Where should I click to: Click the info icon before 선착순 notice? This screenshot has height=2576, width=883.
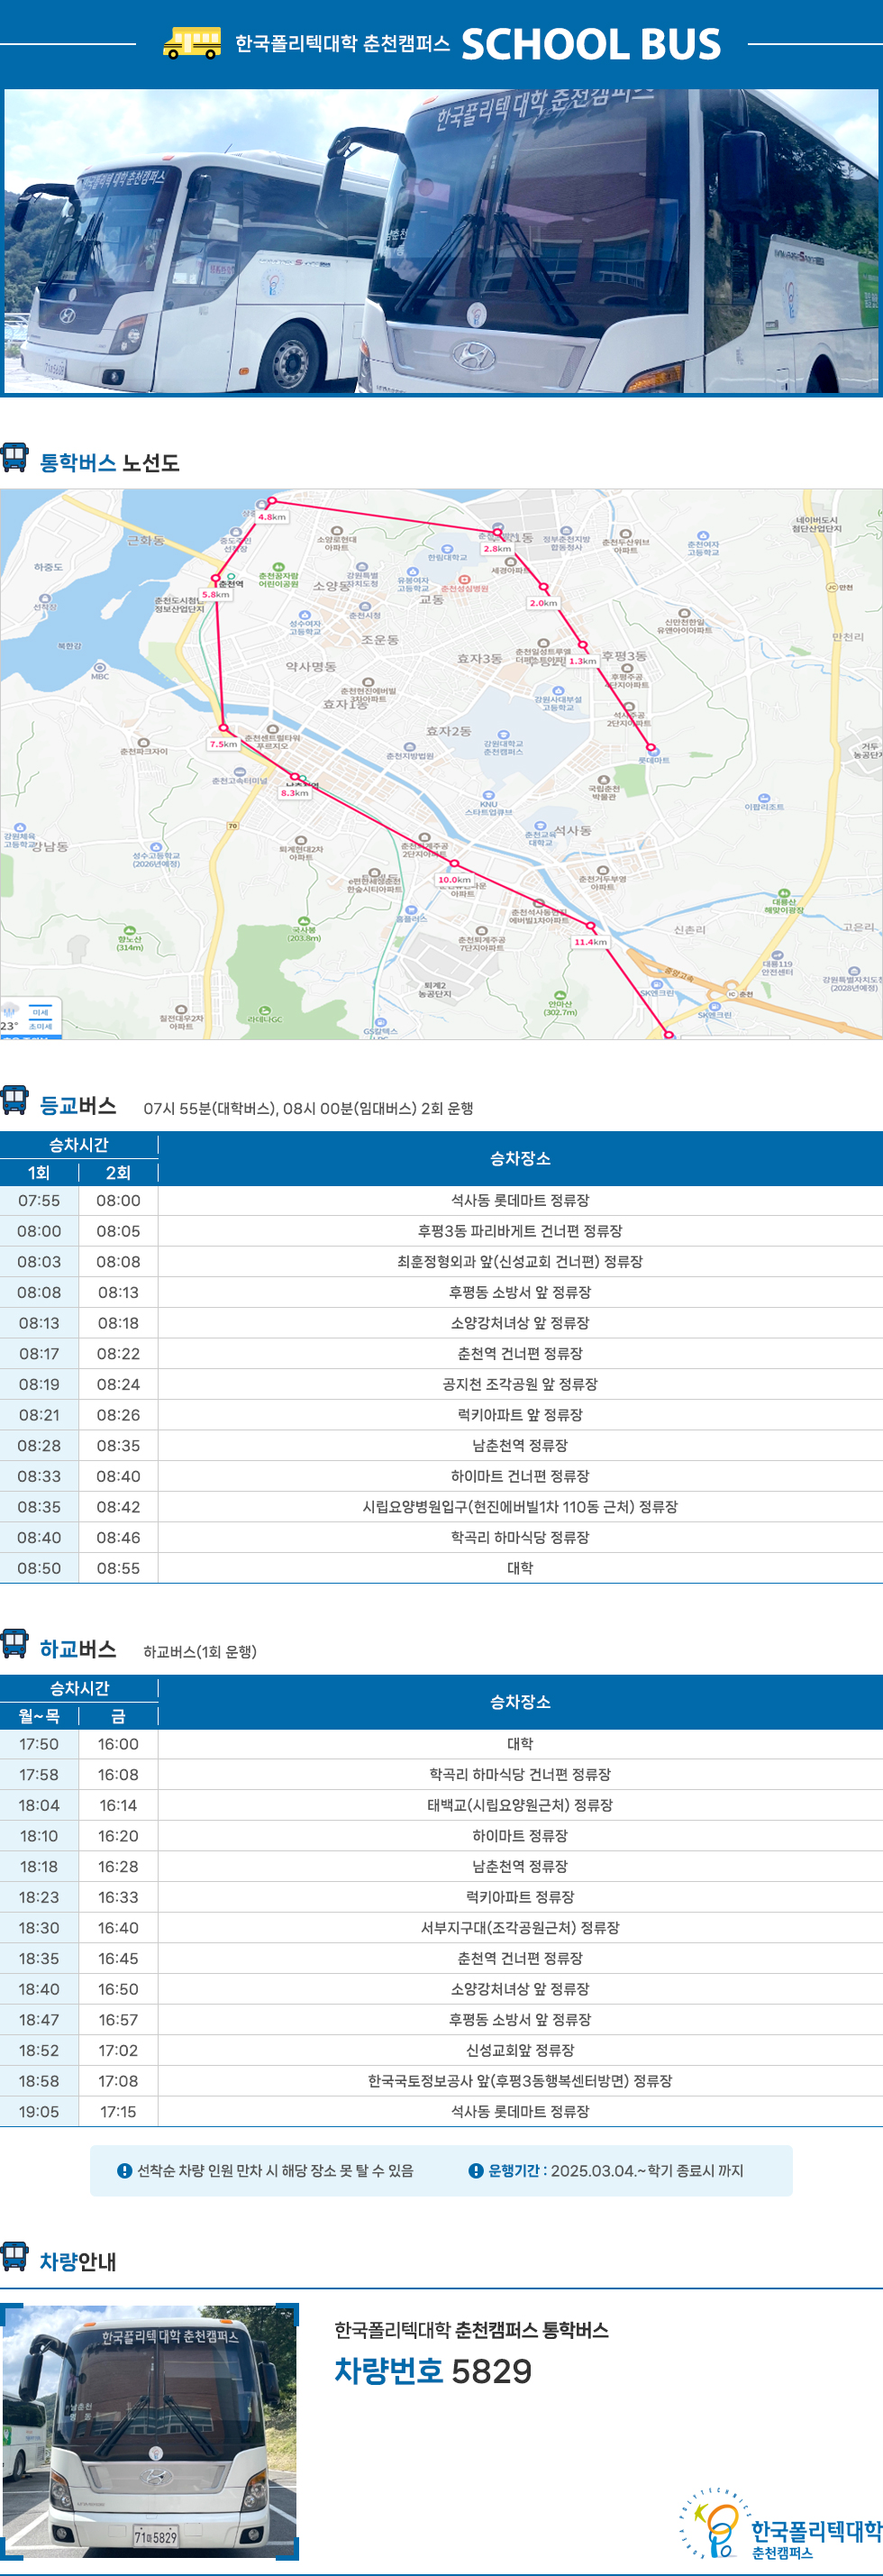(x=125, y=2170)
